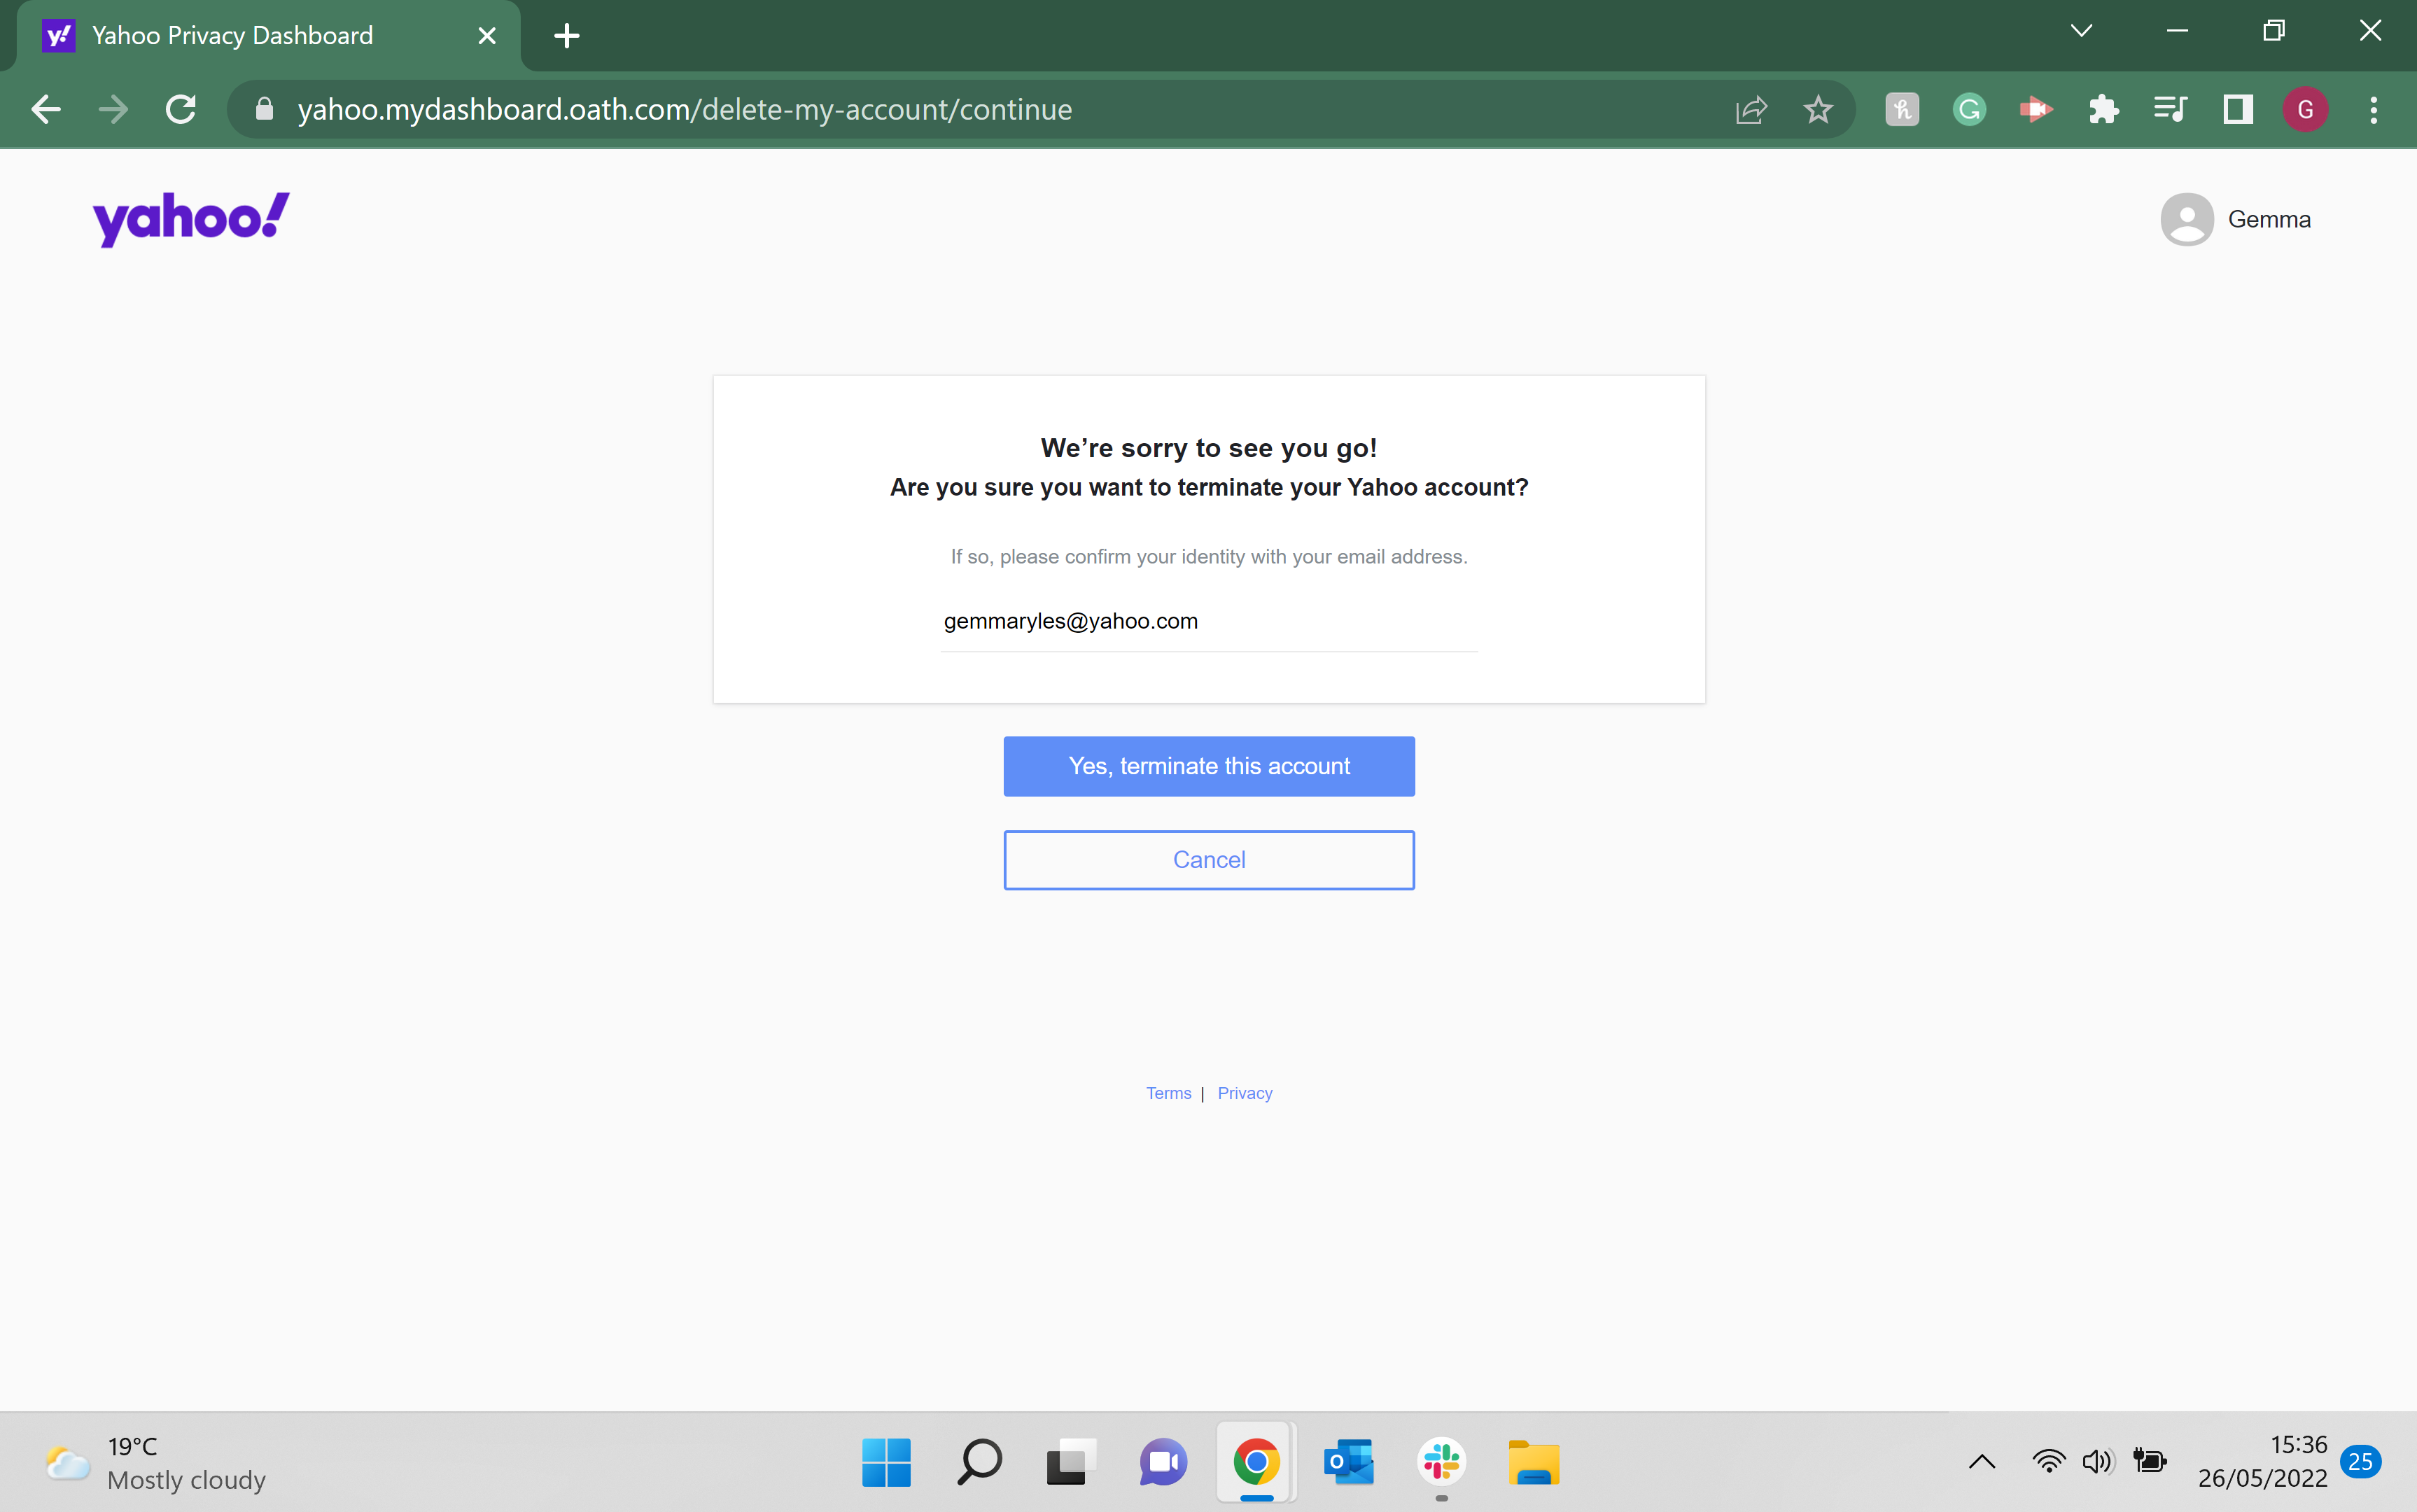Viewport: 2417px width, 1512px height.
Task: Share this page icon
Action: coord(1751,109)
